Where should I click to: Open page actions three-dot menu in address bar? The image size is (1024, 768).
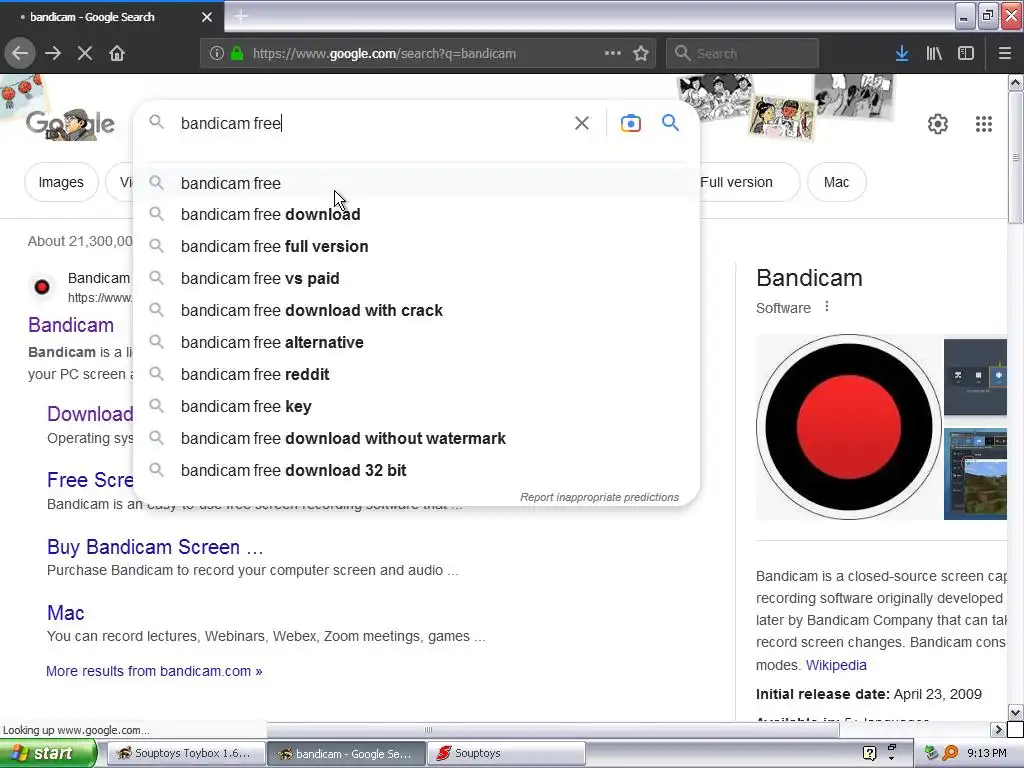[x=613, y=53]
